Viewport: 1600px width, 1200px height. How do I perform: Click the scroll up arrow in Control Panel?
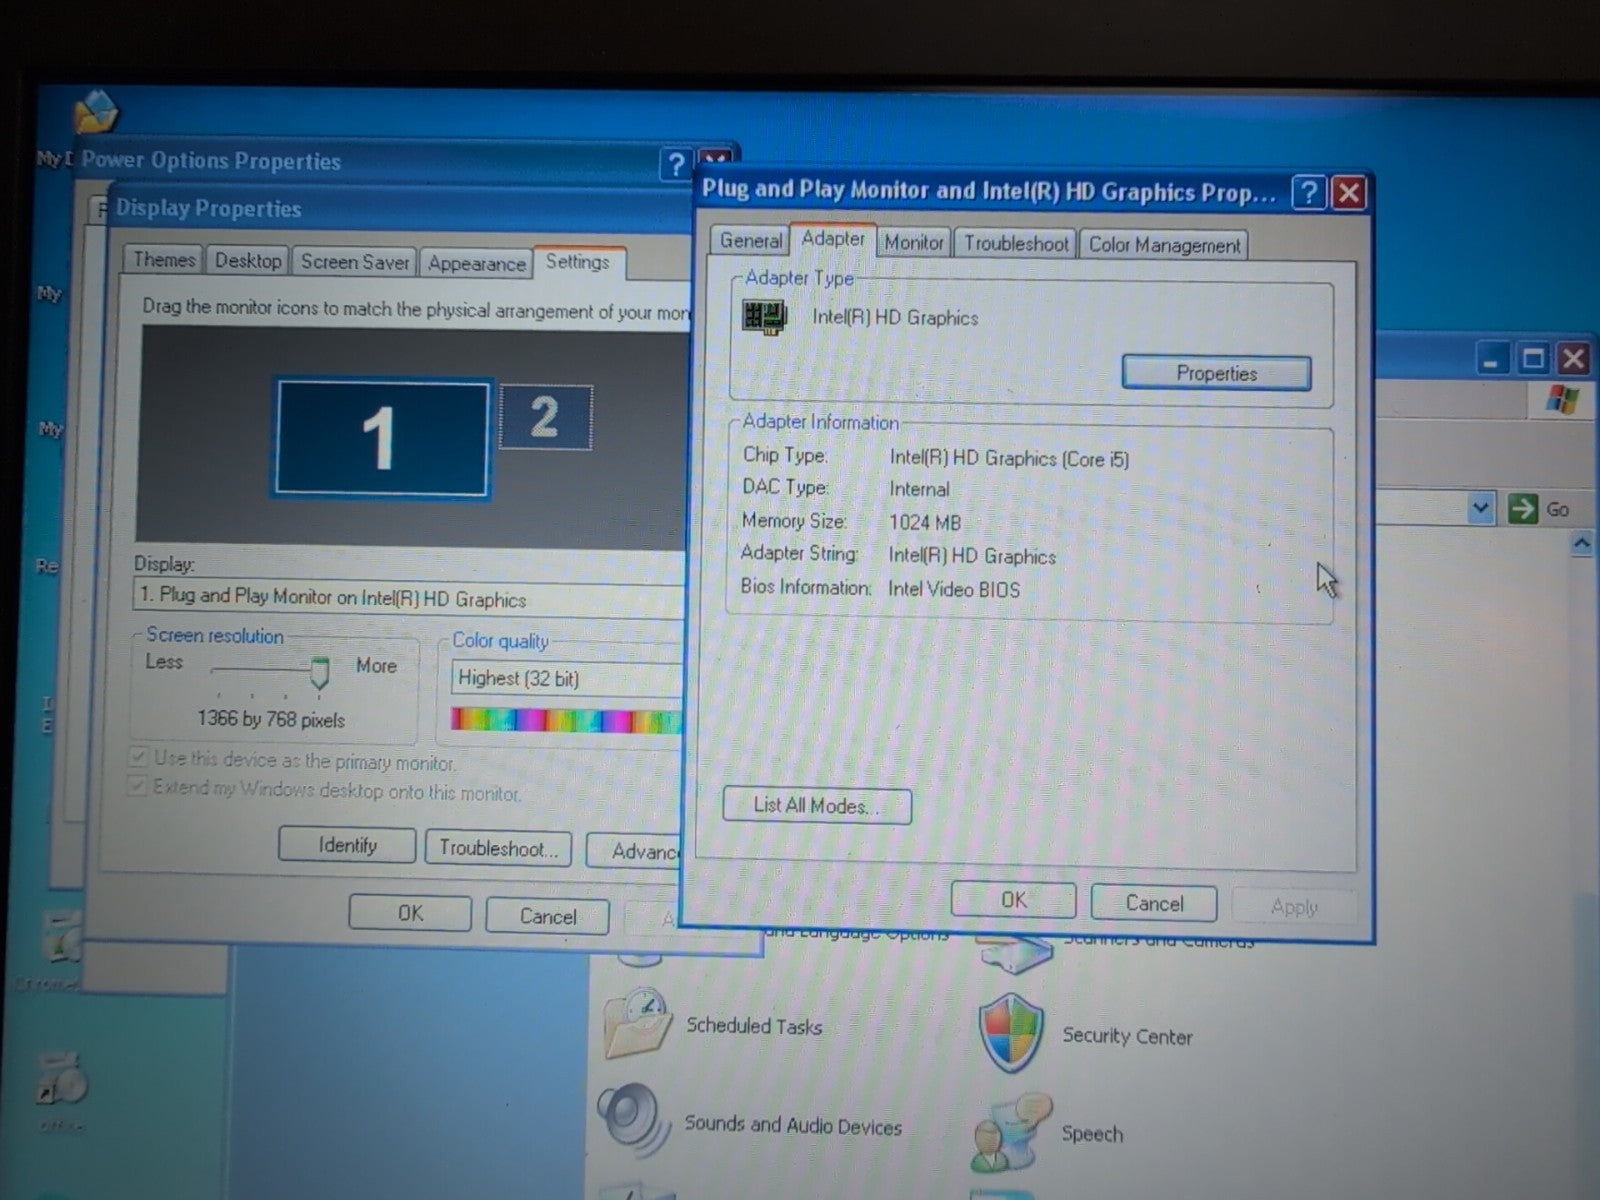click(1582, 544)
